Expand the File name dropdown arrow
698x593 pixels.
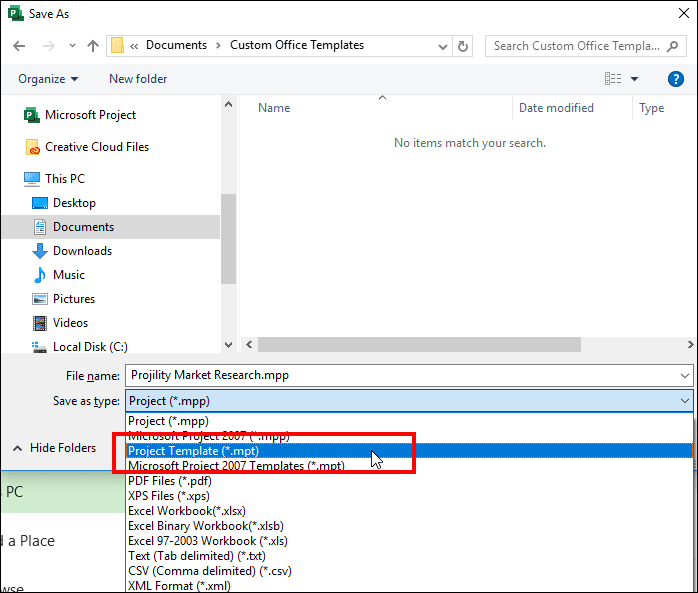tap(685, 376)
